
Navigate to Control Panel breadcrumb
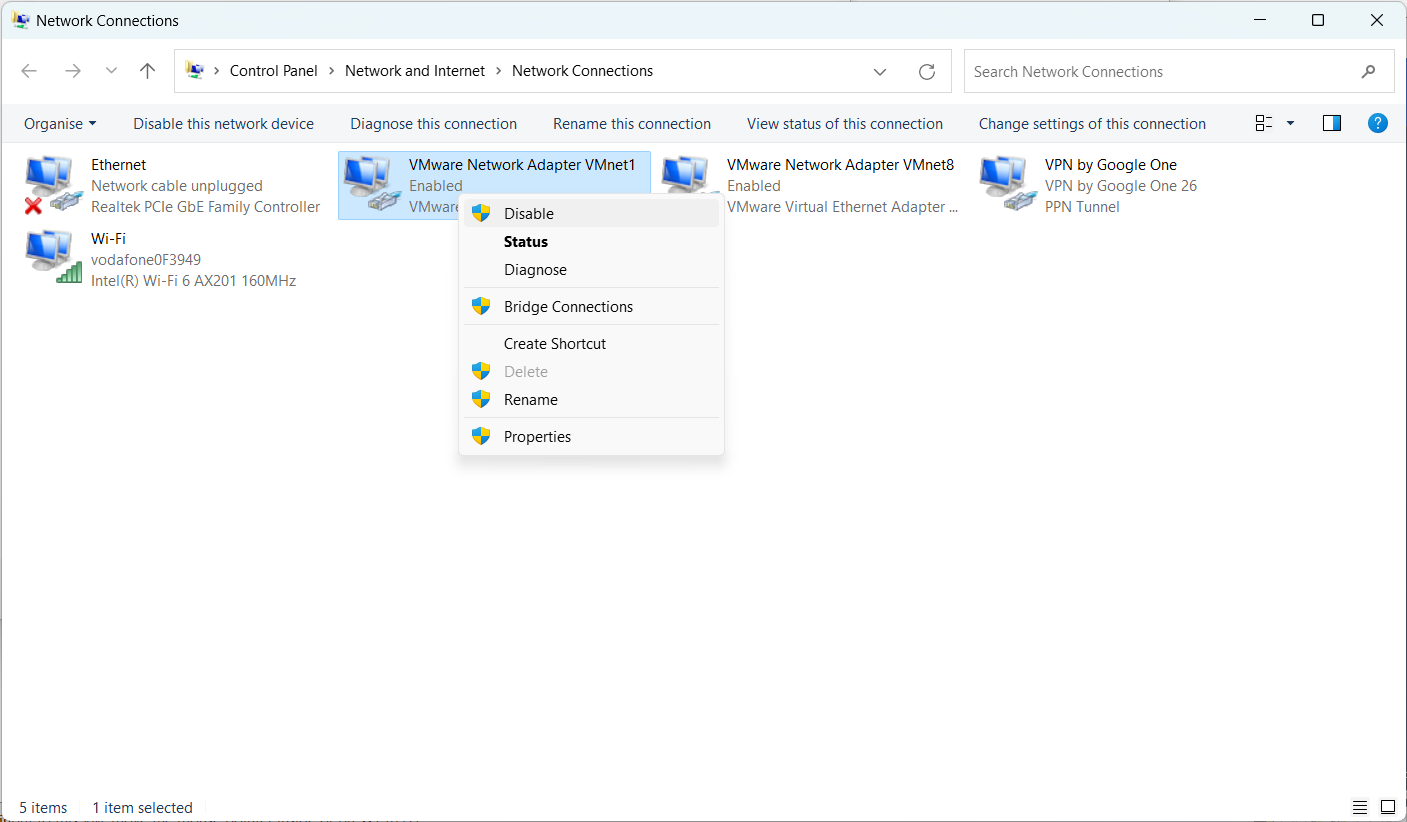[x=274, y=71]
